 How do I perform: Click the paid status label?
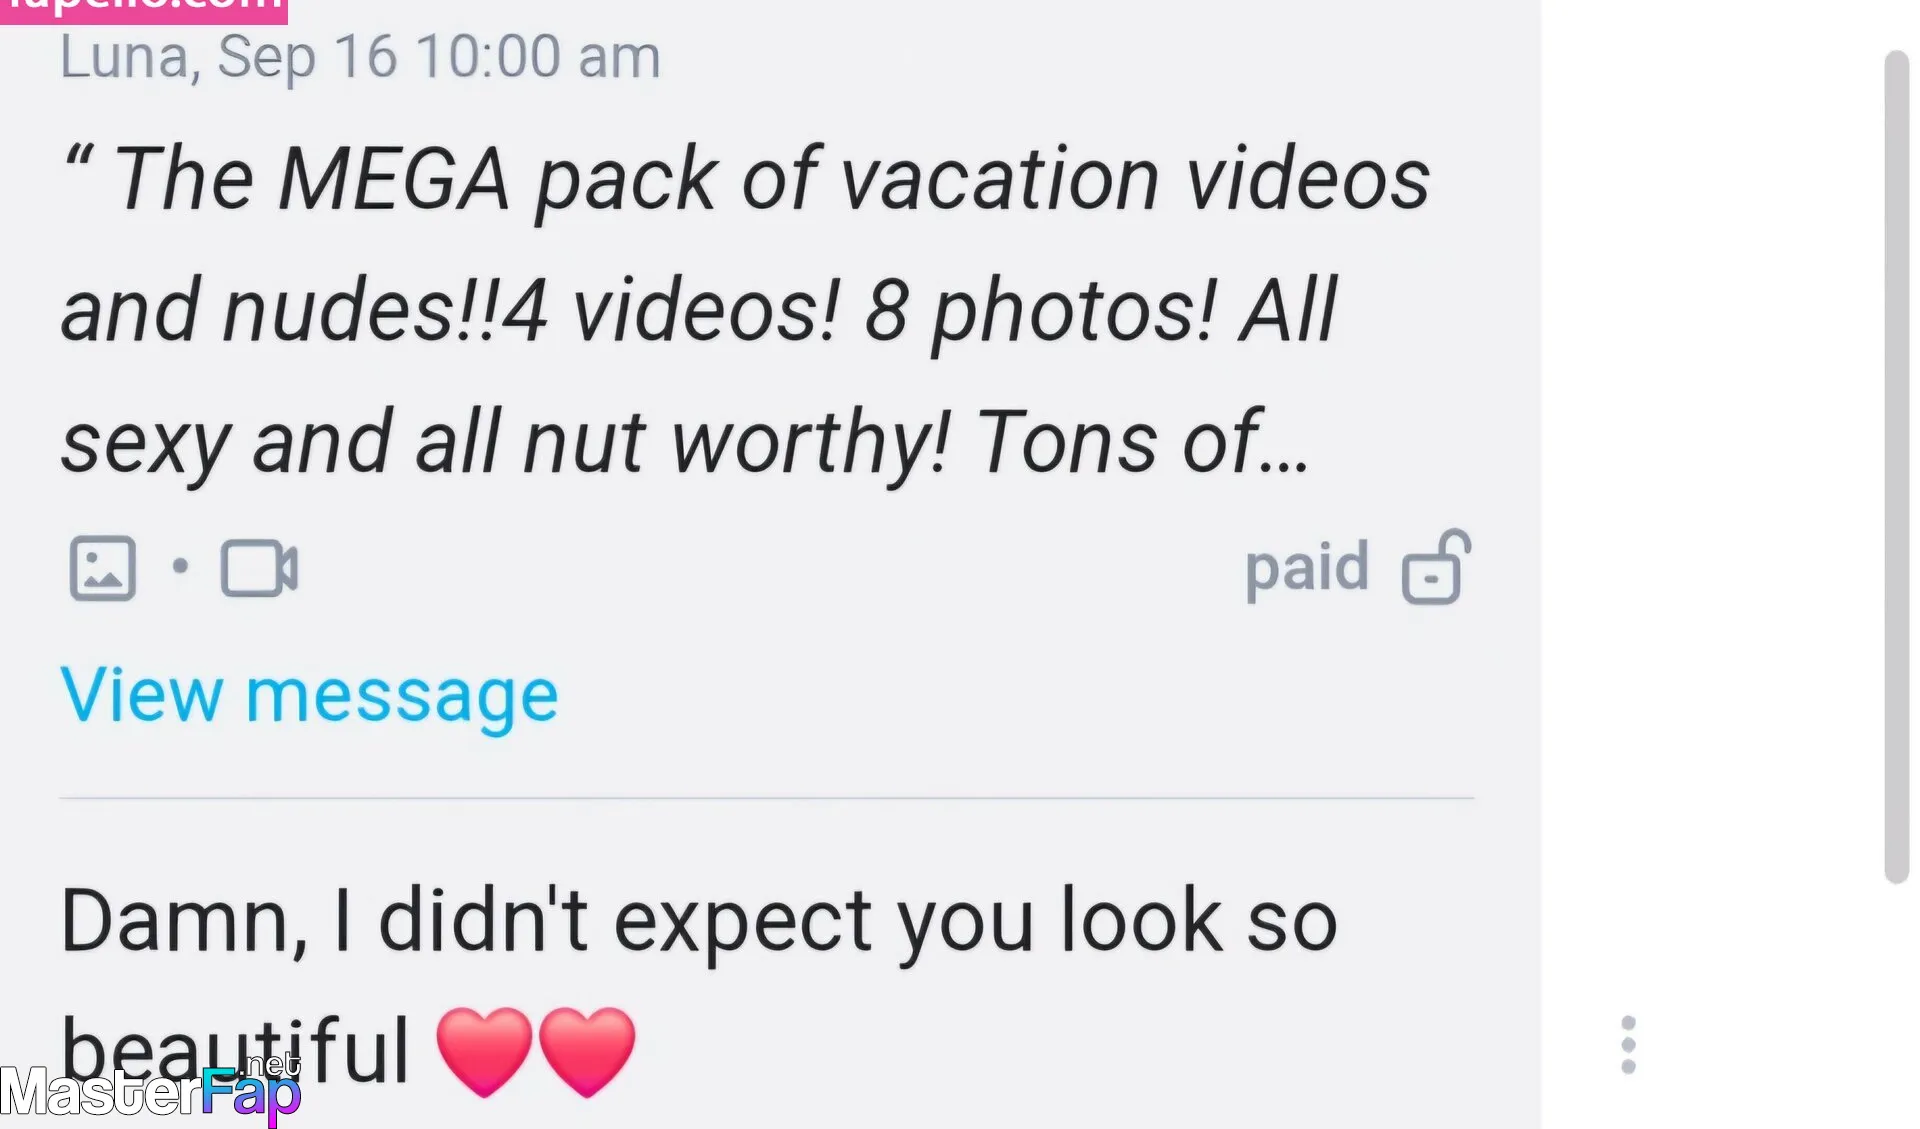(1306, 569)
